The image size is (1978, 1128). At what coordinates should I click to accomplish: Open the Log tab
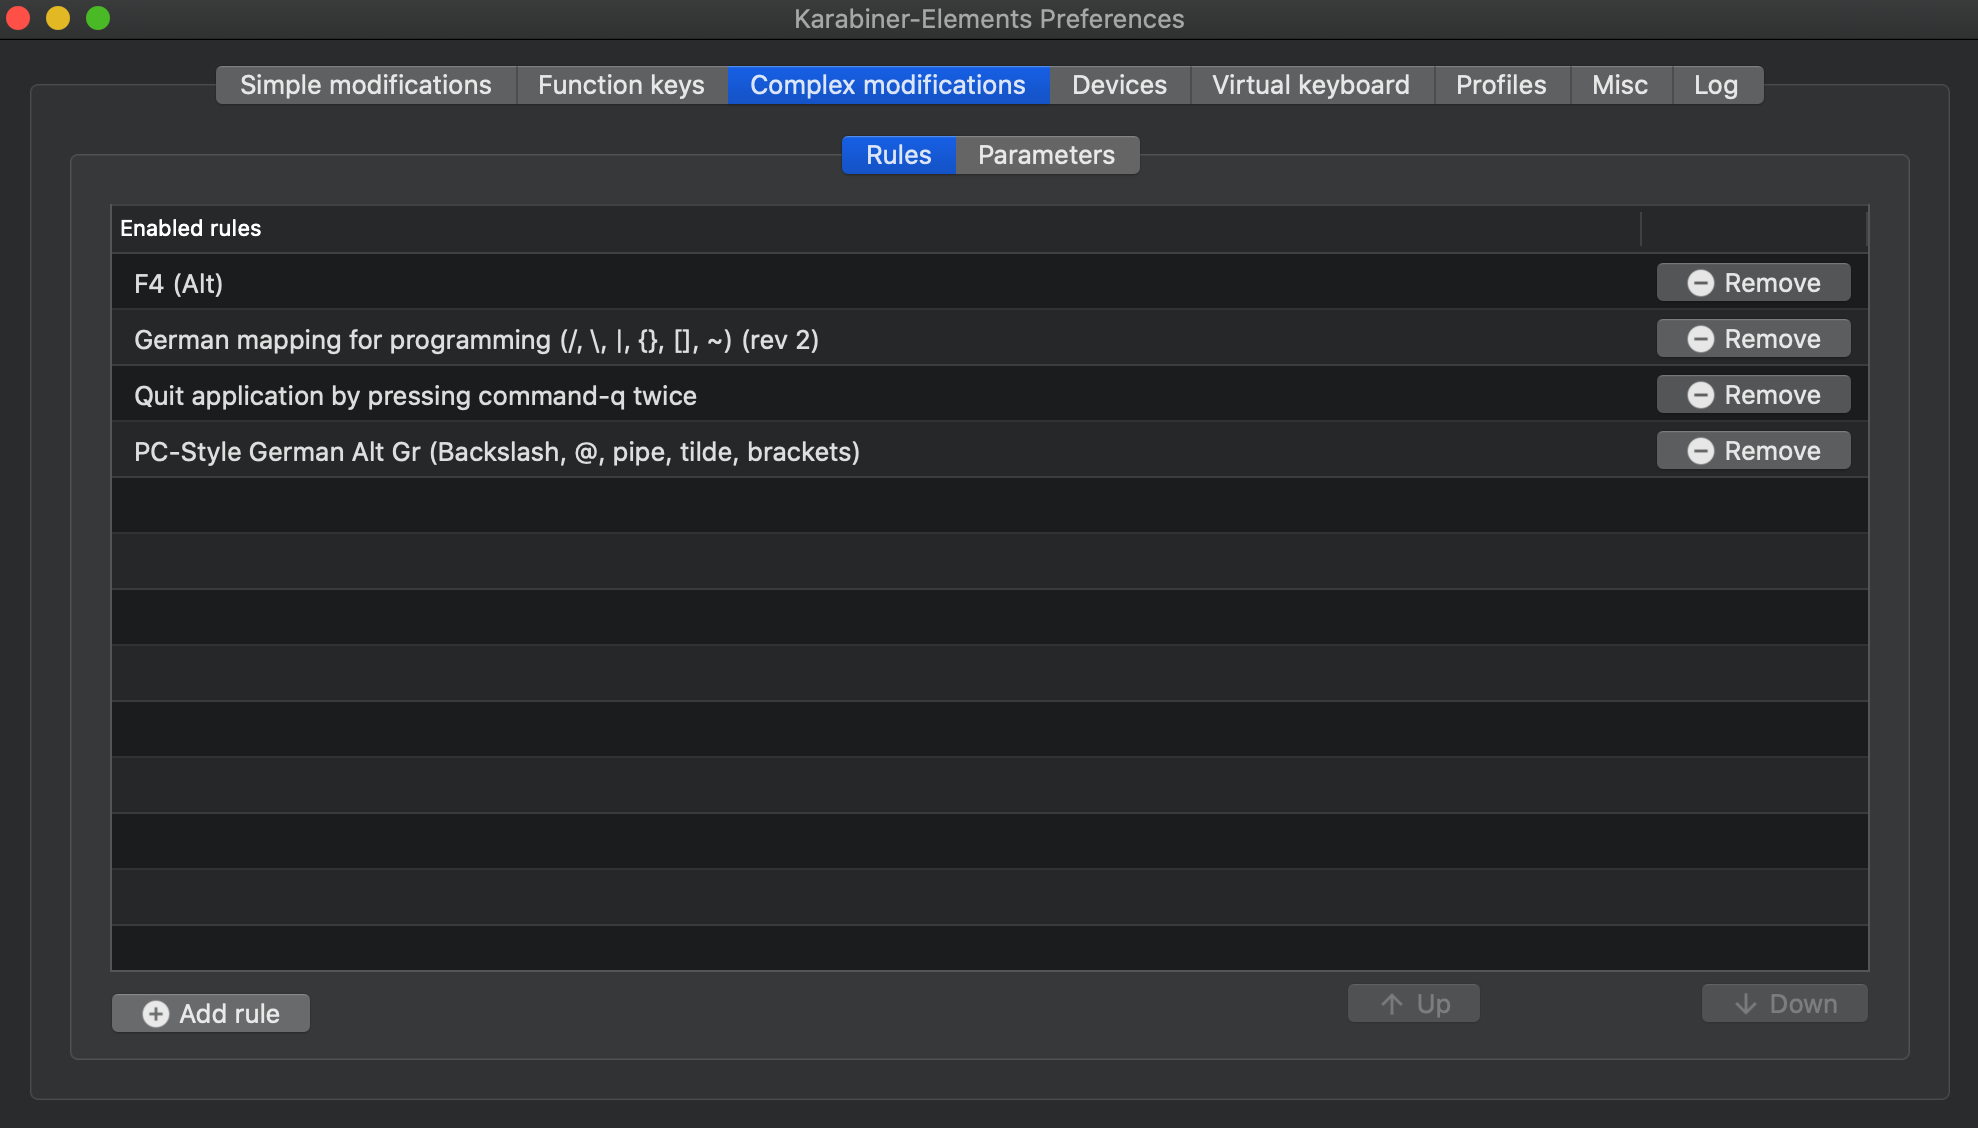1716,83
